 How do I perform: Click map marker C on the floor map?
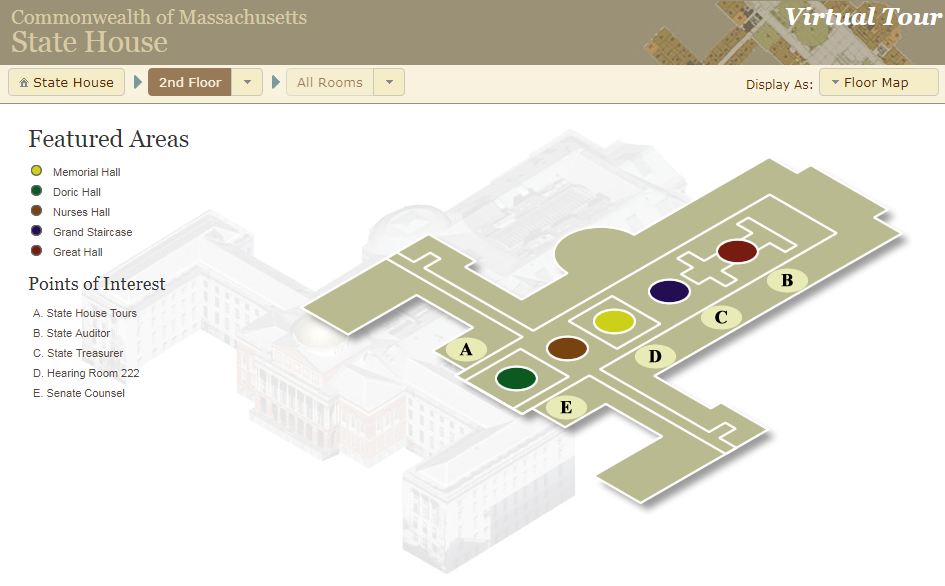[721, 317]
